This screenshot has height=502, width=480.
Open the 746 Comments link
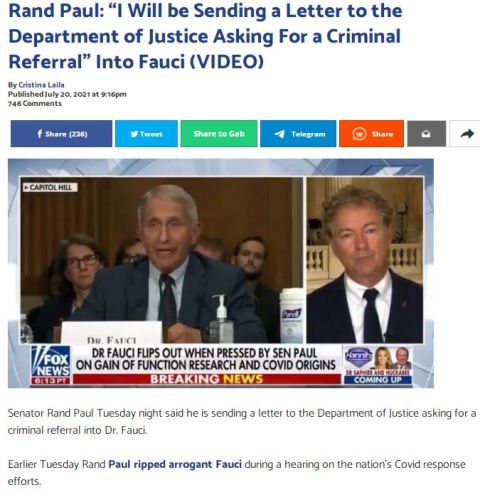click(35, 103)
